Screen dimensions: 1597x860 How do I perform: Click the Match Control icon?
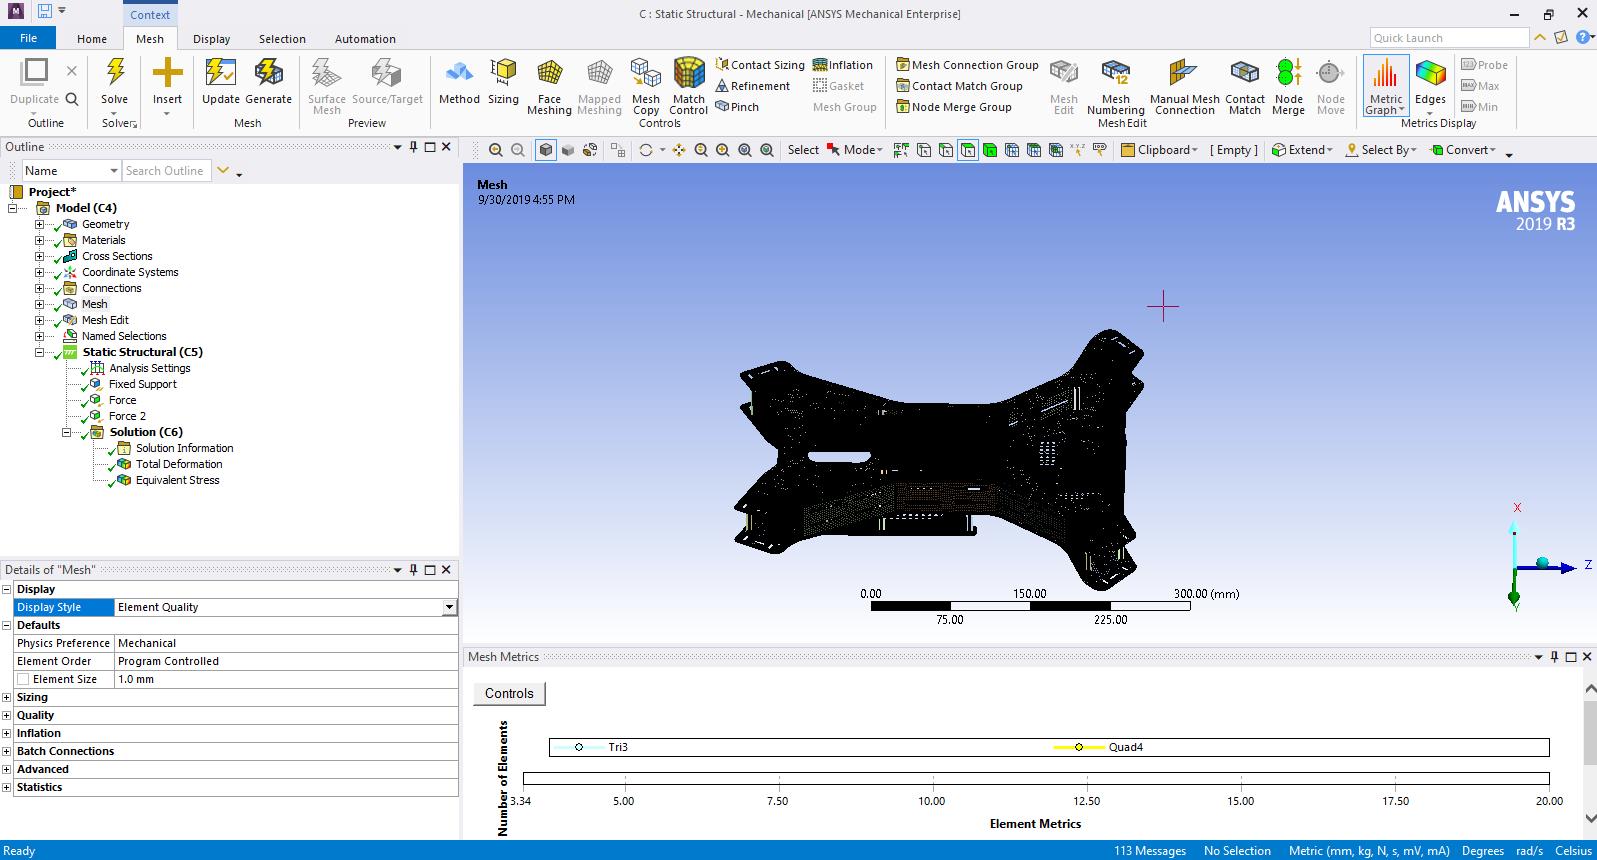[688, 73]
